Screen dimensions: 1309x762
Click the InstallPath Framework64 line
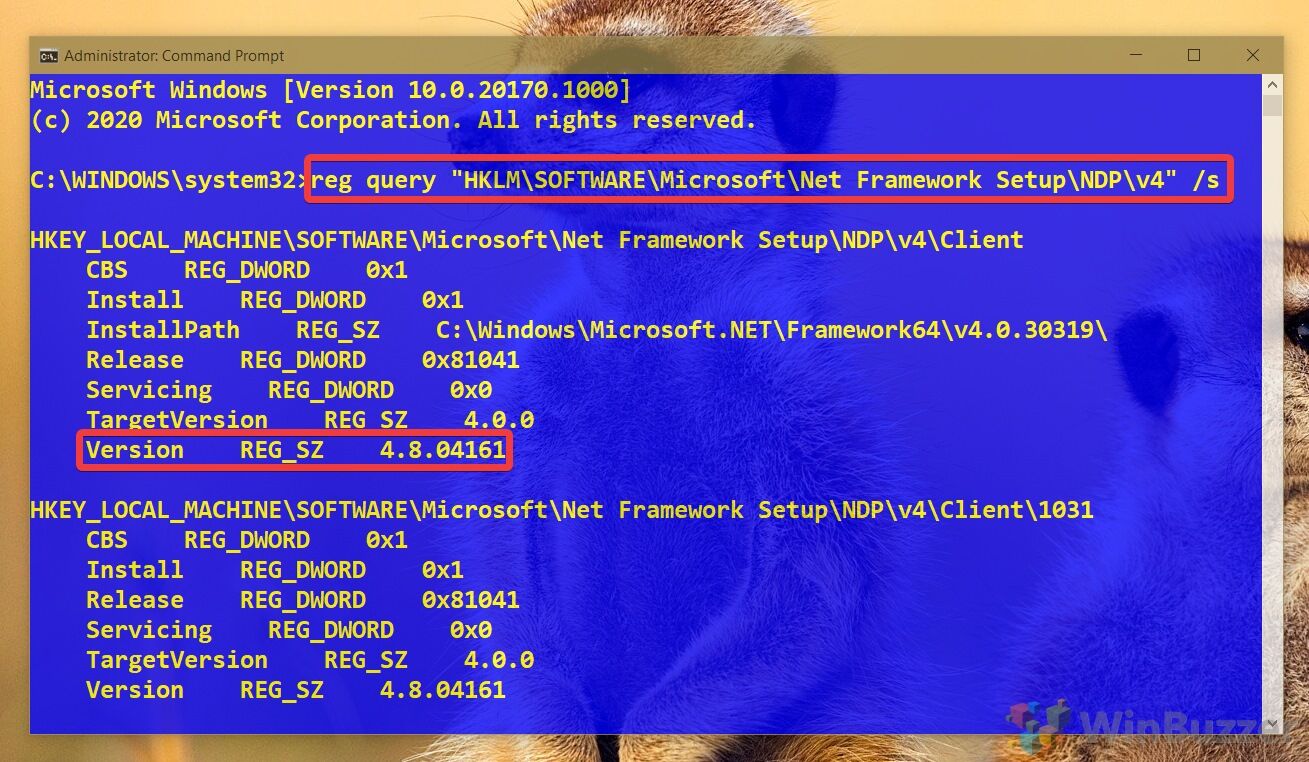coord(596,330)
